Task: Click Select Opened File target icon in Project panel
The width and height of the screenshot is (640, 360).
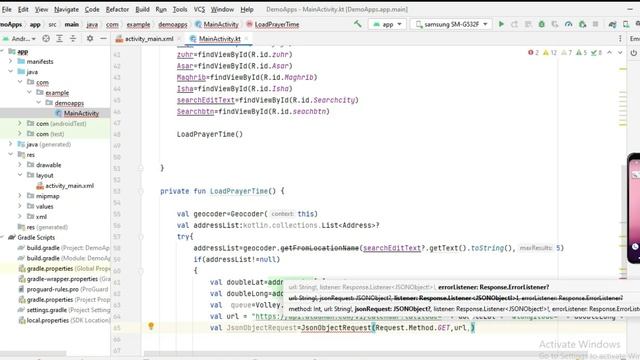Action: coord(46,38)
